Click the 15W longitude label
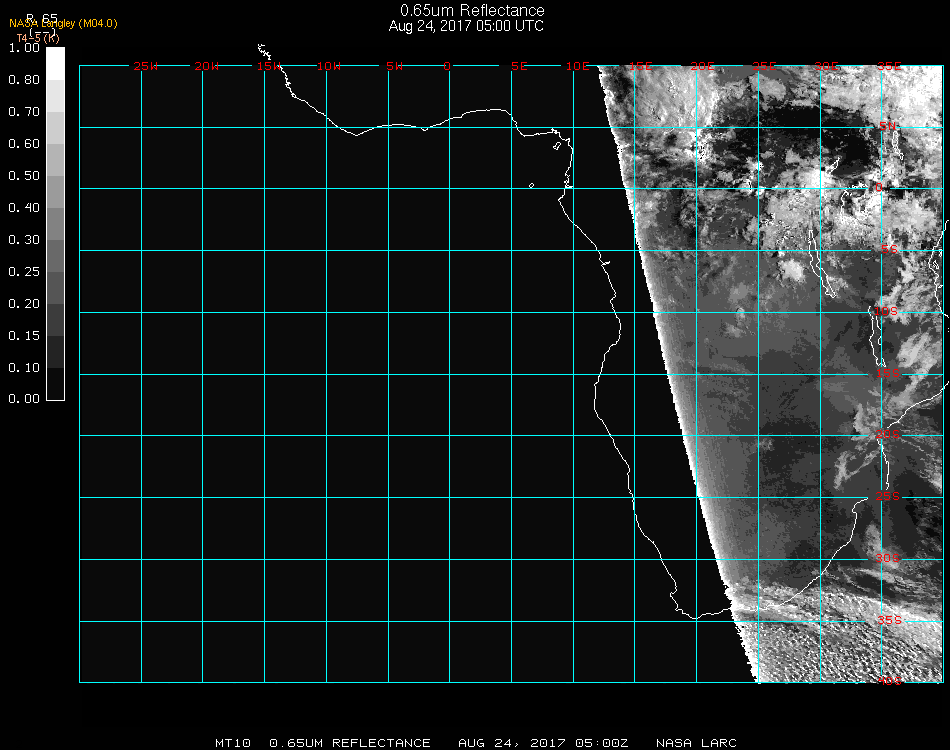Viewport: 950px width, 750px height. pos(269,66)
